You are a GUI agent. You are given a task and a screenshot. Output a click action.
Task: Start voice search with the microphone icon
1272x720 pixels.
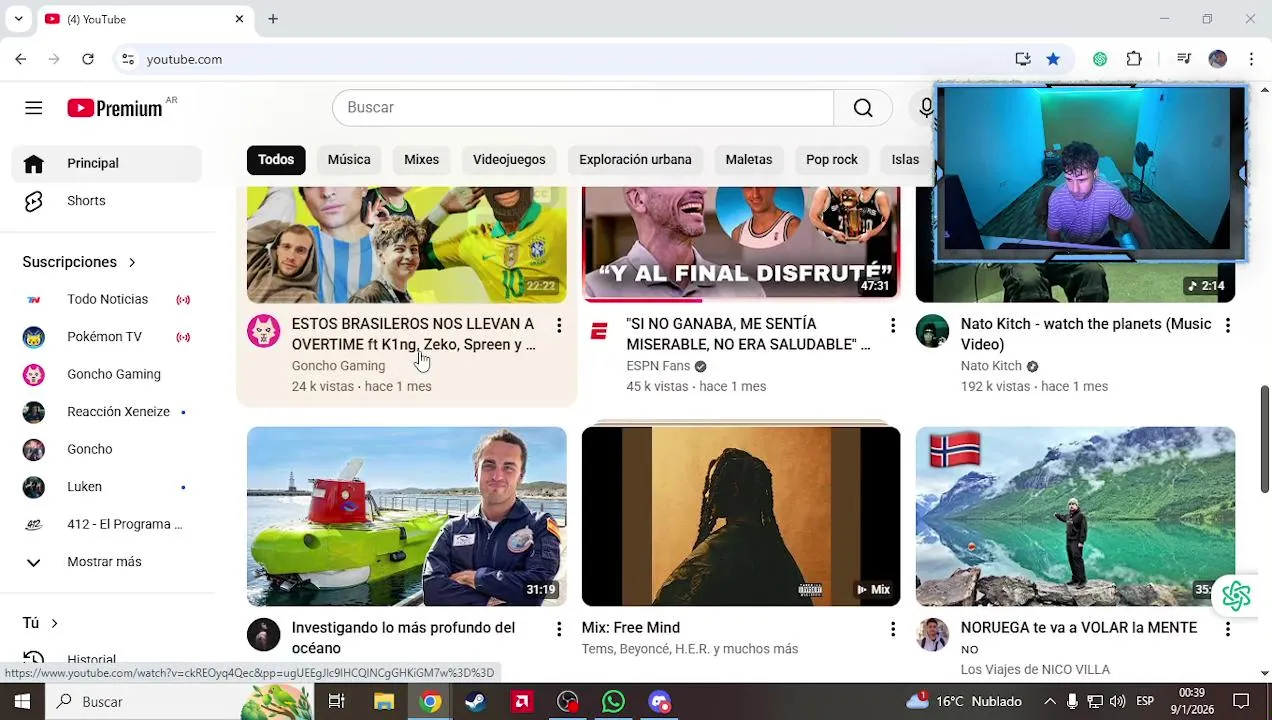pos(926,108)
